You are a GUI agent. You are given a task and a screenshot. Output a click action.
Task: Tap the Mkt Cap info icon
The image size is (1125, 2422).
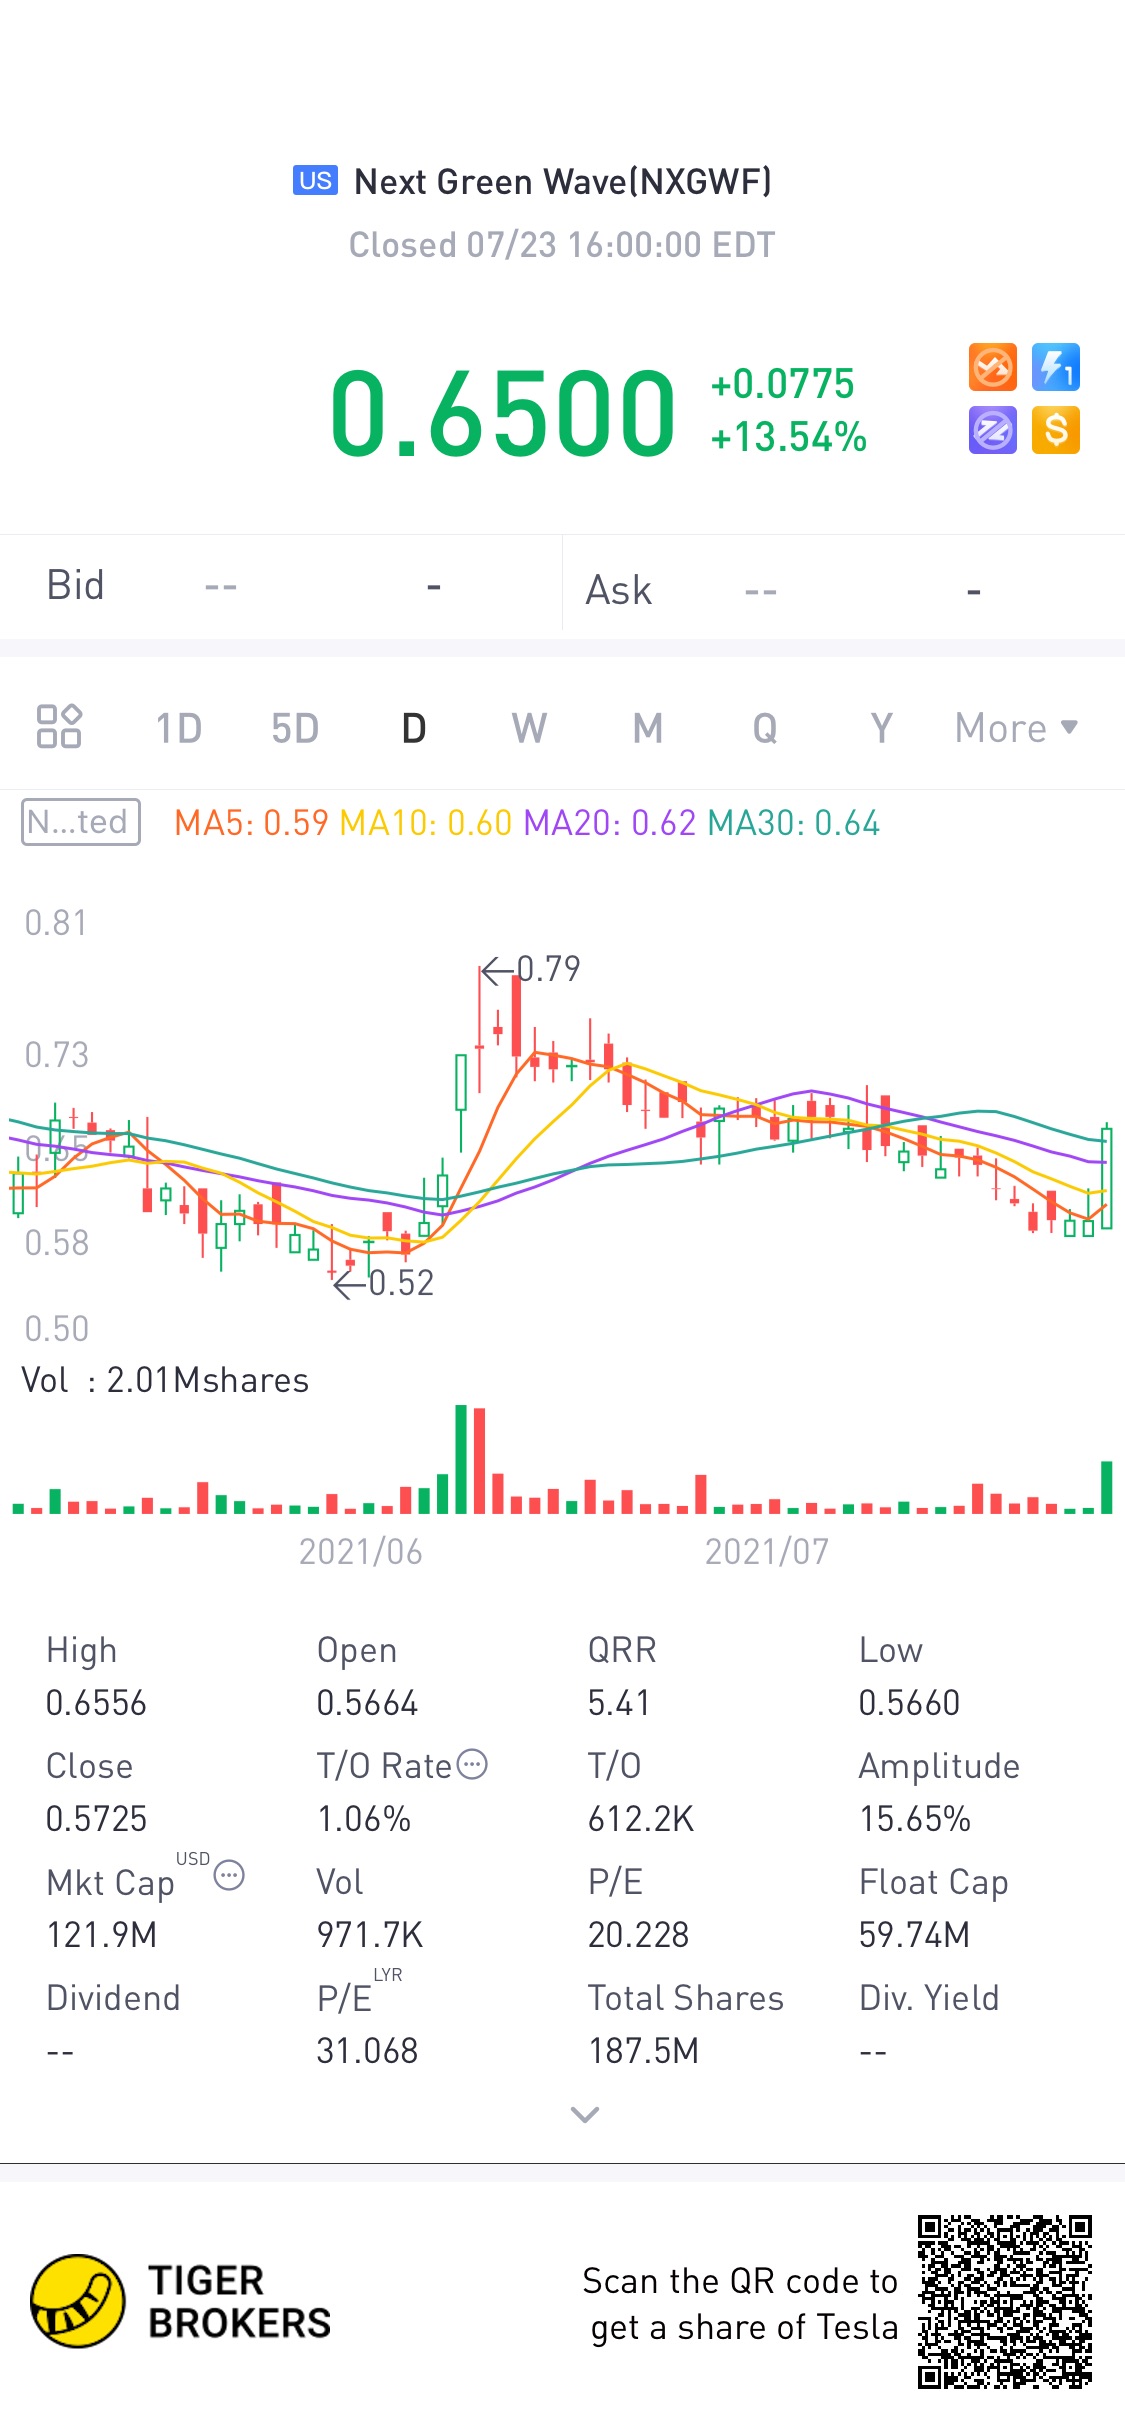(x=229, y=1875)
